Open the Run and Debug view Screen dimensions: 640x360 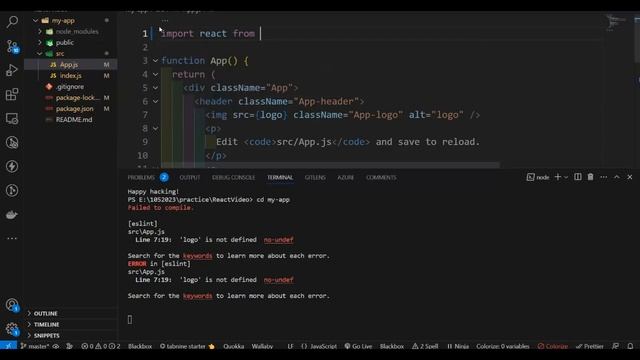[x=12, y=70]
